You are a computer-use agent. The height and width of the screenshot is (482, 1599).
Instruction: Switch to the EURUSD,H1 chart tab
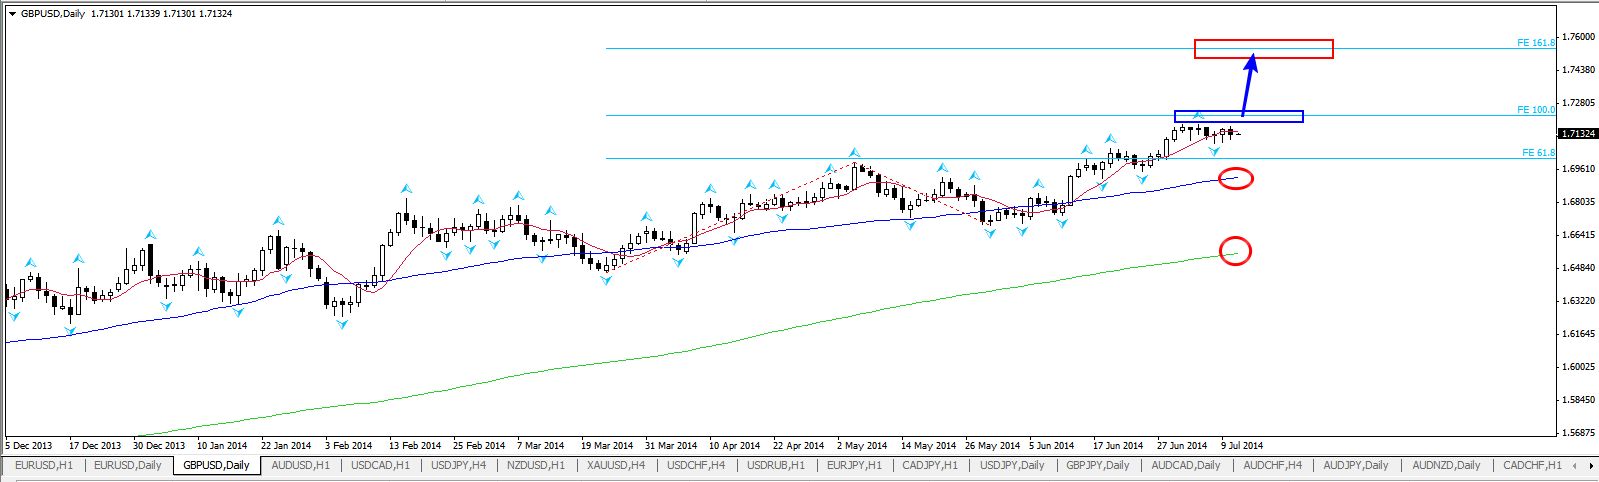[43, 466]
